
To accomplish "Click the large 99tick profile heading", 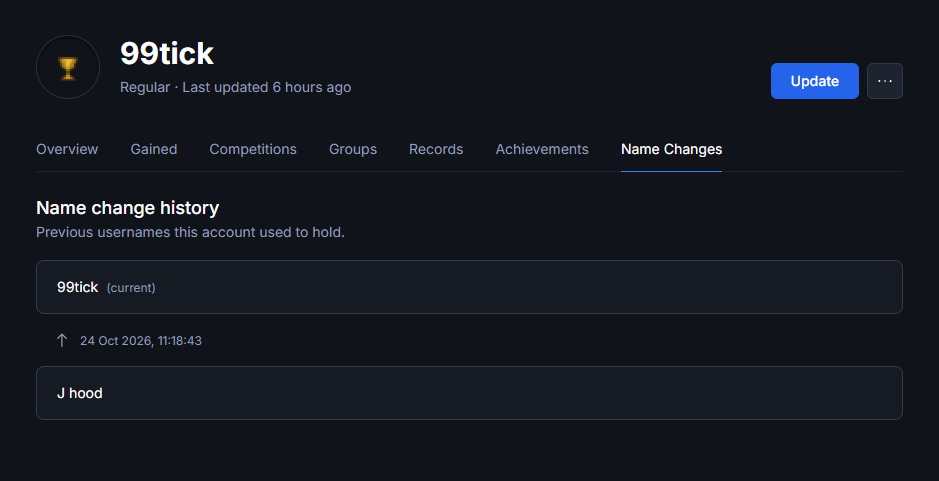I will pos(166,53).
